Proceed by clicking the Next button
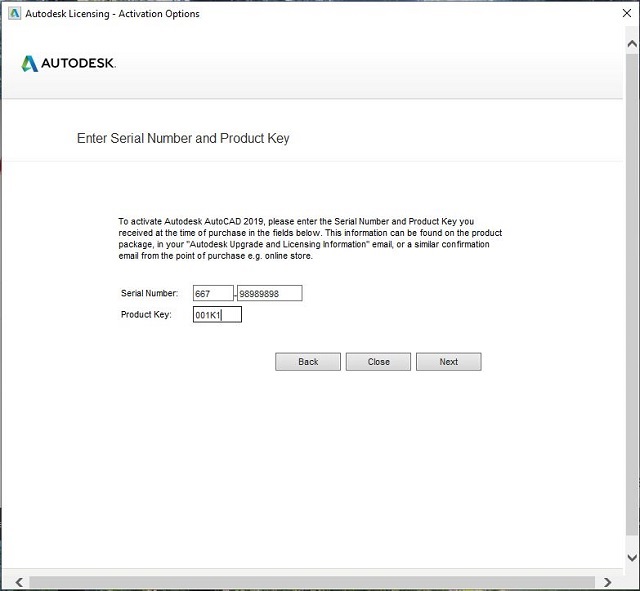 (448, 362)
